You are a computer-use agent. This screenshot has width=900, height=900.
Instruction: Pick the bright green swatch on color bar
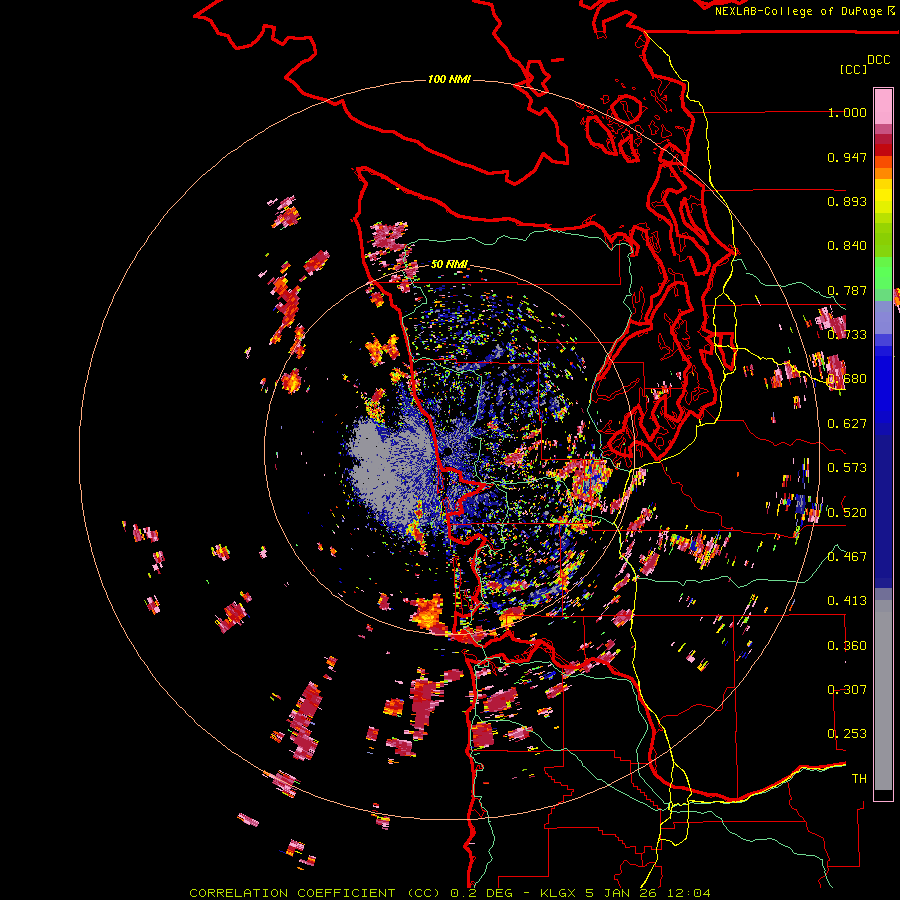pos(883,273)
